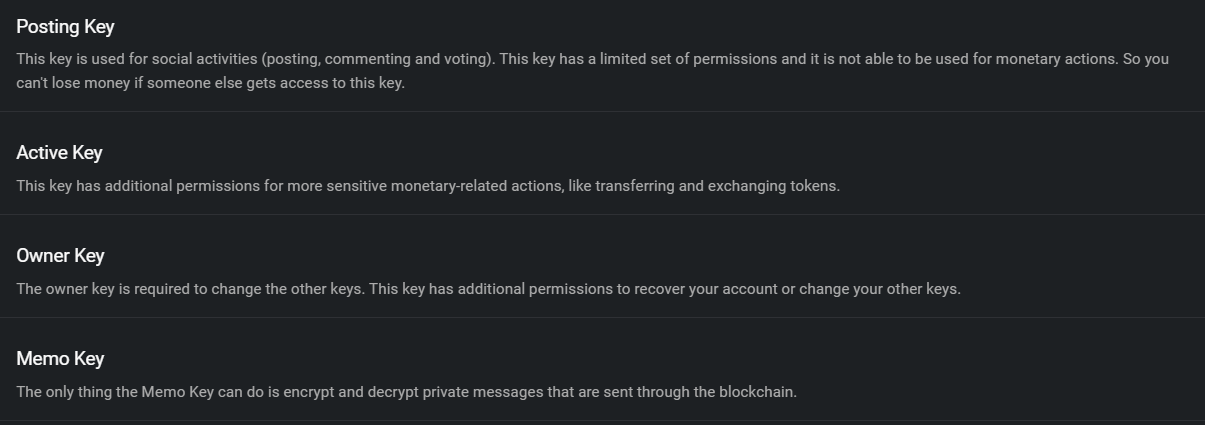Viewport: 1205px width, 425px height.
Task: Click the sentence starting "This key is used for social activities"
Action: click(x=255, y=59)
